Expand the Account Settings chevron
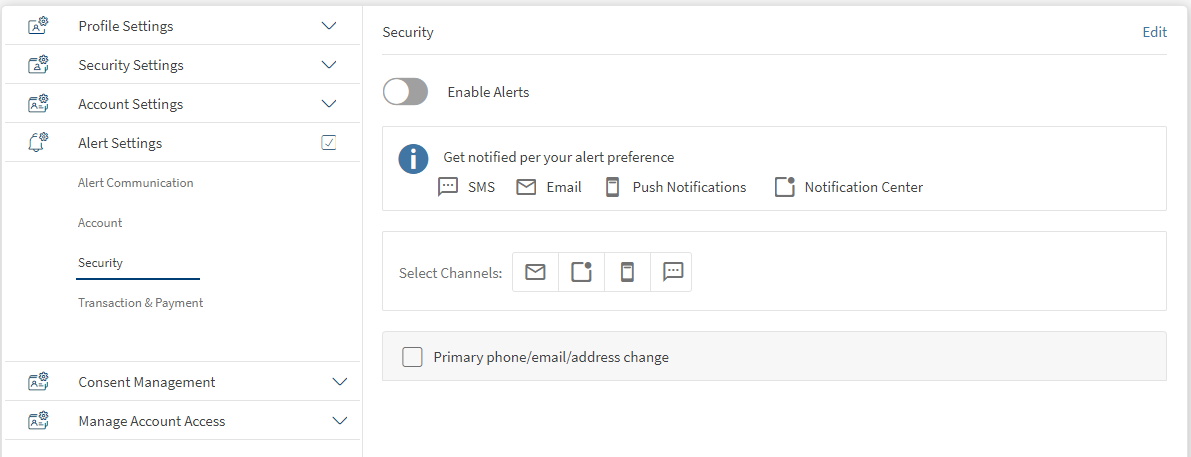This screenshot has height=457, width=1191. pos(328,104)
